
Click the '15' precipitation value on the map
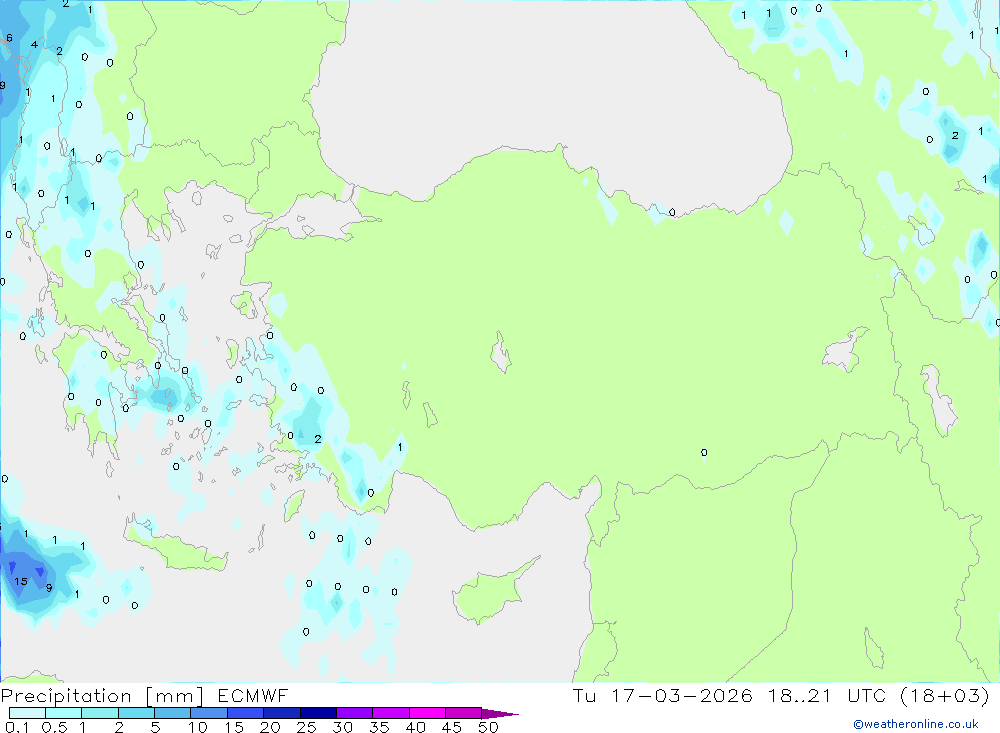click(x=21, y=581)
